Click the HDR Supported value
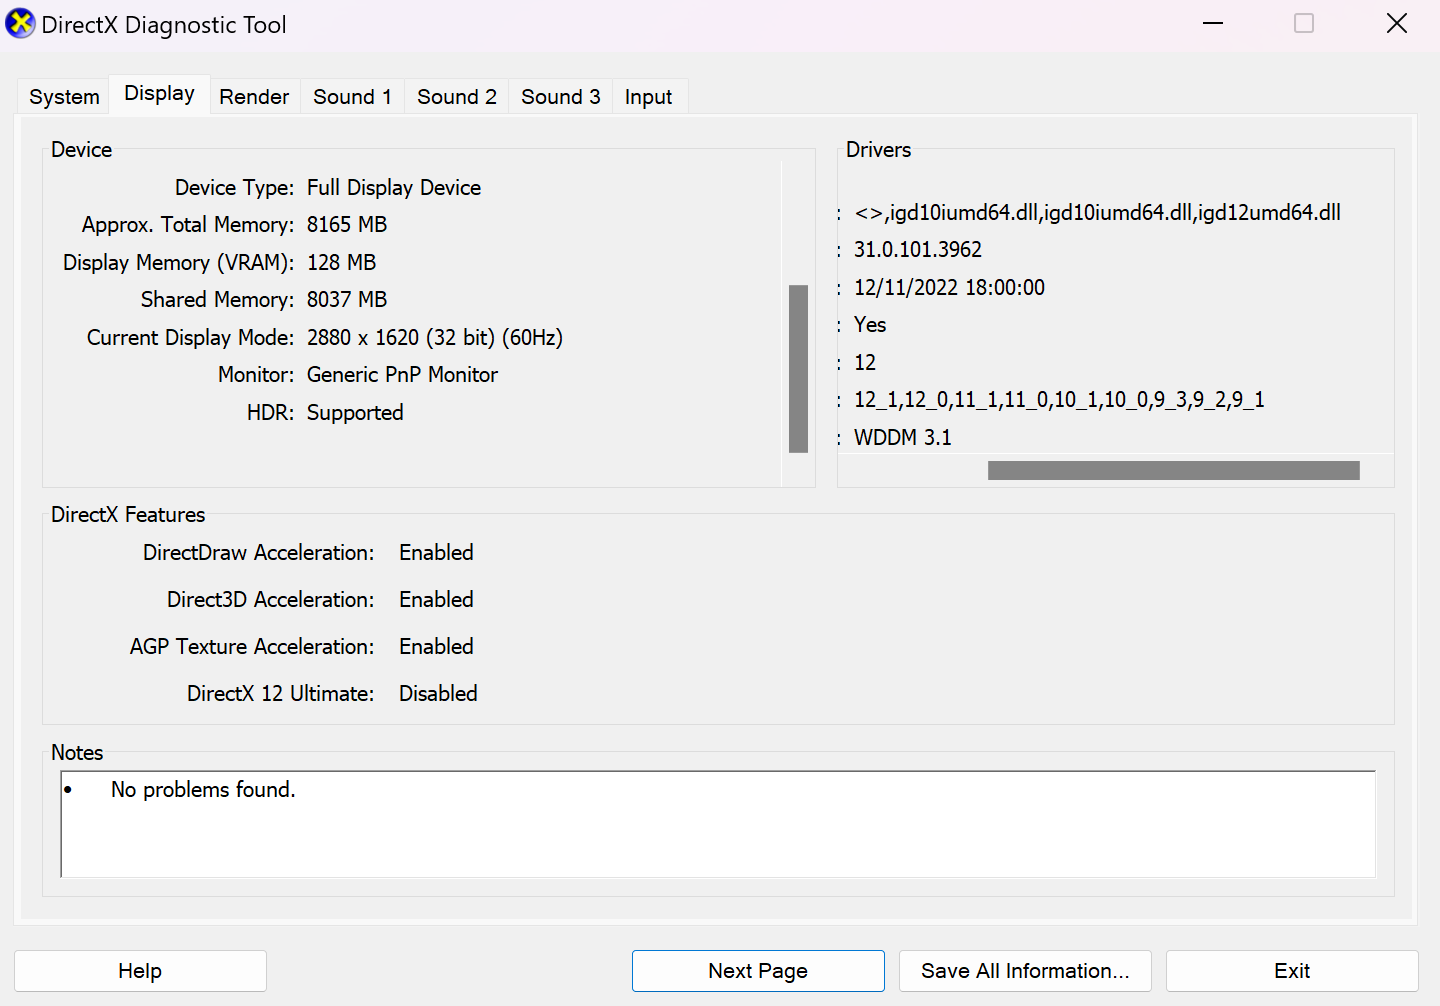Image resolution: width=1440 pixels, height=1006 pixels. point(355,412)
